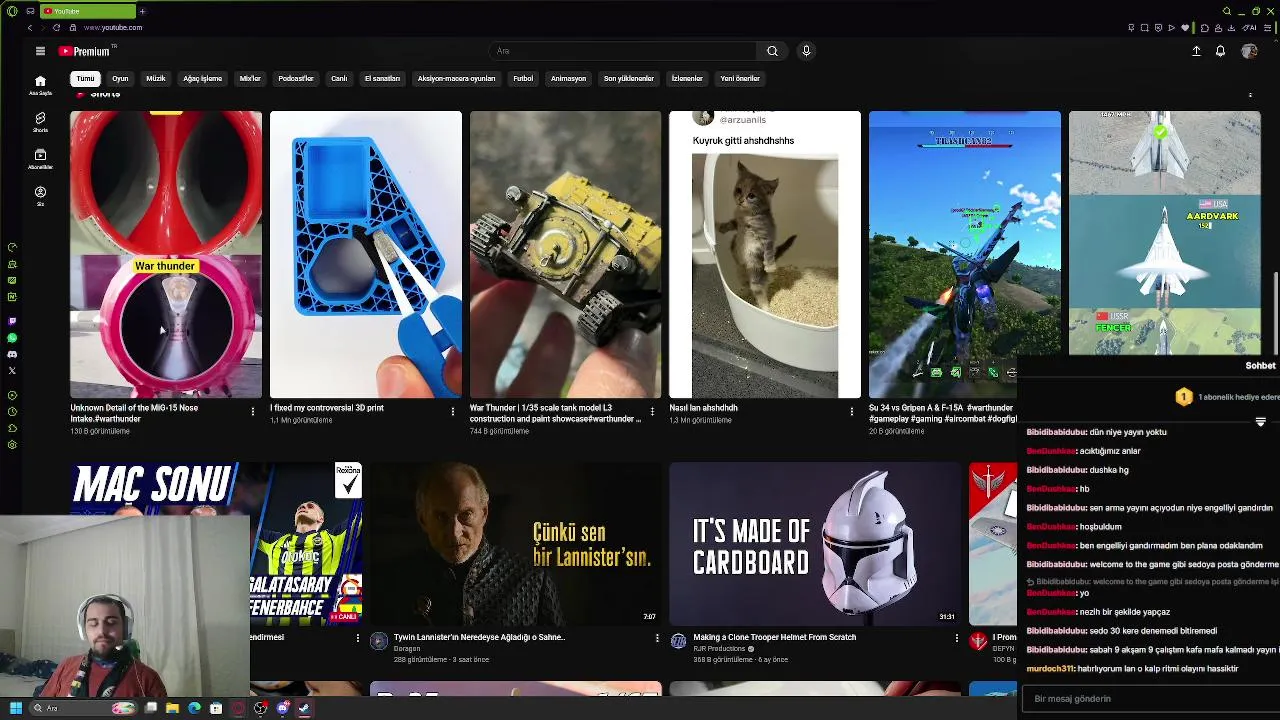The height and width of the screenshot is (720, 1280).
Task: Collapse the Sohbet chat expander arrow
Action: click(x=1260, y=422)
